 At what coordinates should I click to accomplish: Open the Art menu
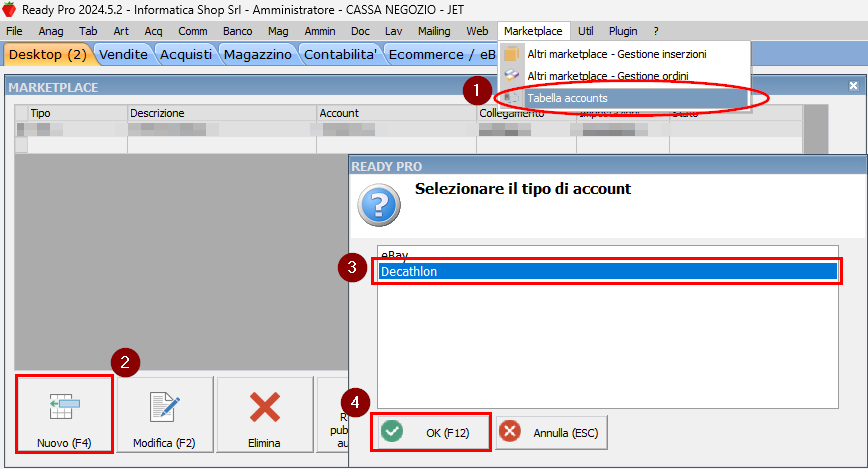(121, 31)
